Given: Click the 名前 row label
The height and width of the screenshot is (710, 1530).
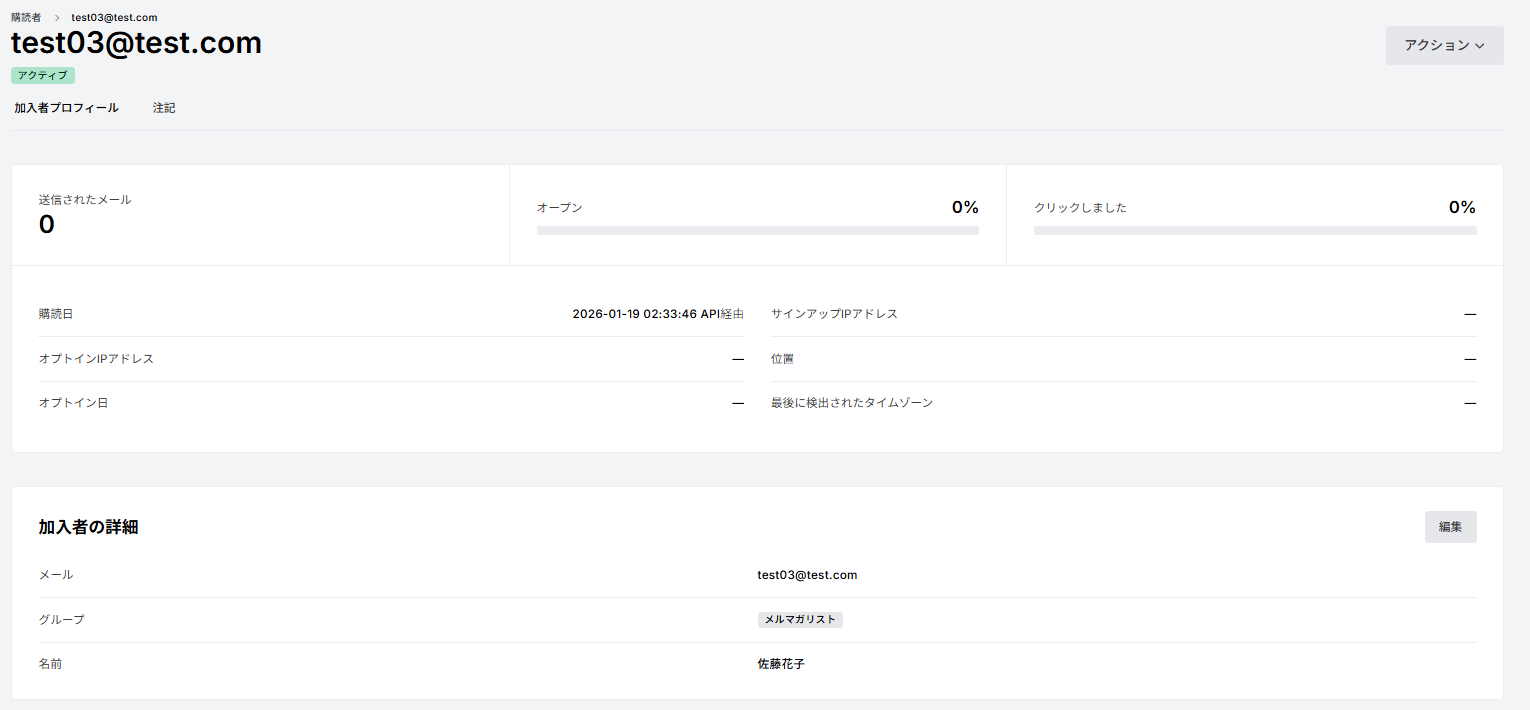Looking at the screenshot, I should coord(50,664).
